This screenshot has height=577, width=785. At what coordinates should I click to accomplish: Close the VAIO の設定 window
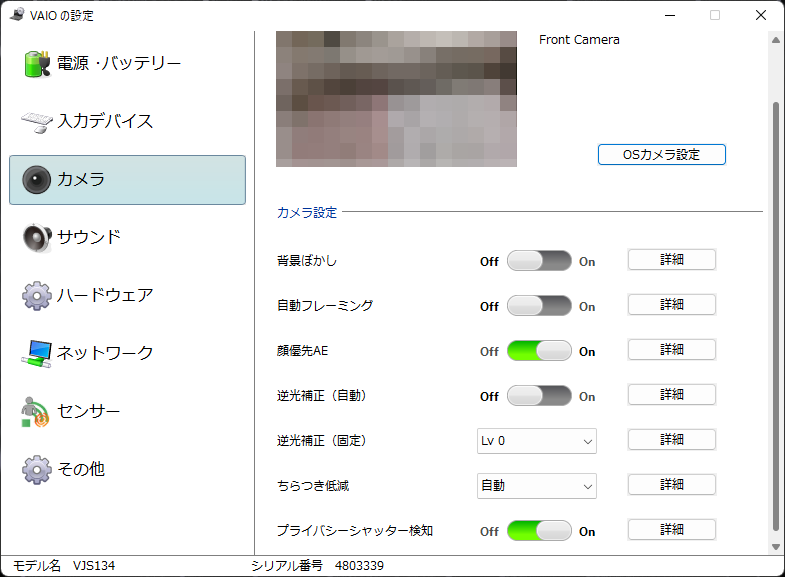(761, 16)
